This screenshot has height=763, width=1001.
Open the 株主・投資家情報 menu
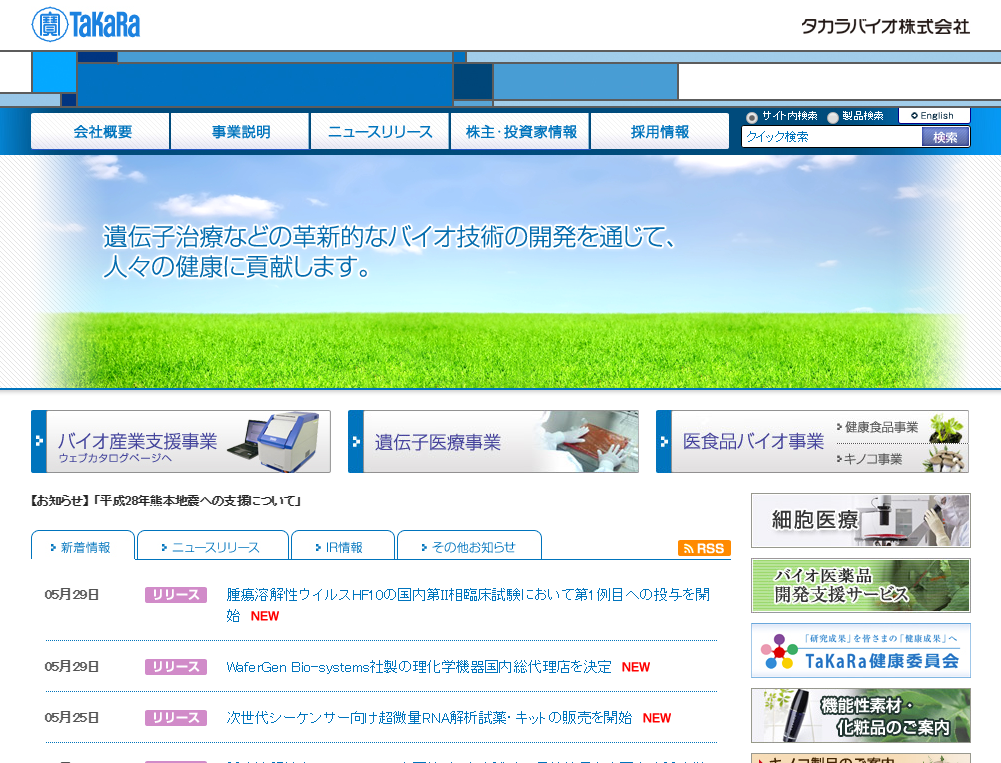point(520,132)
